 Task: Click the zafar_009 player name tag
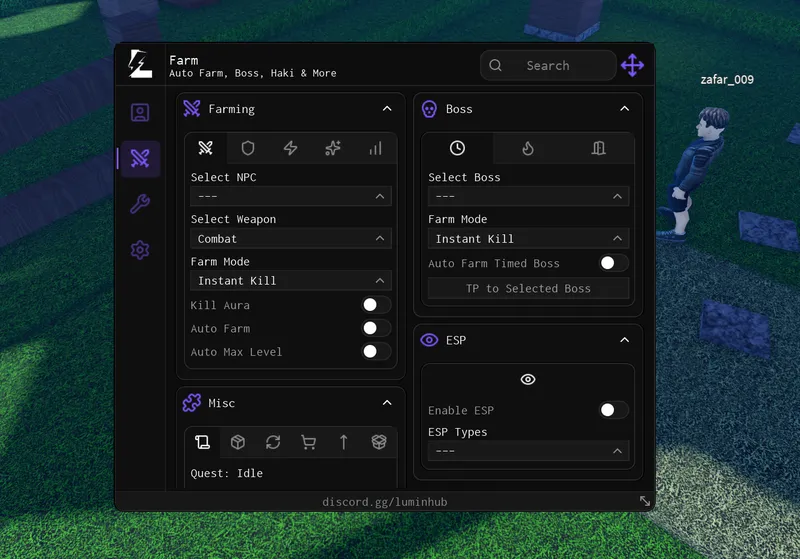pos(727,80)
